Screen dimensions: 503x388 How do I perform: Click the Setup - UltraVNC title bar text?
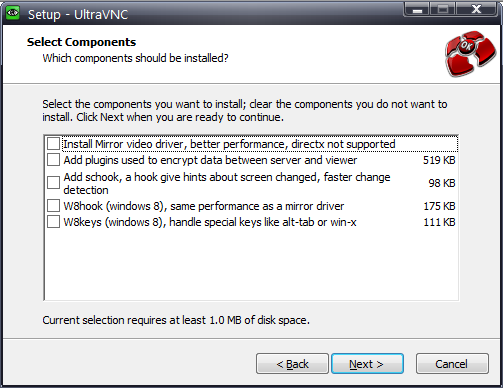coord(78,14)
